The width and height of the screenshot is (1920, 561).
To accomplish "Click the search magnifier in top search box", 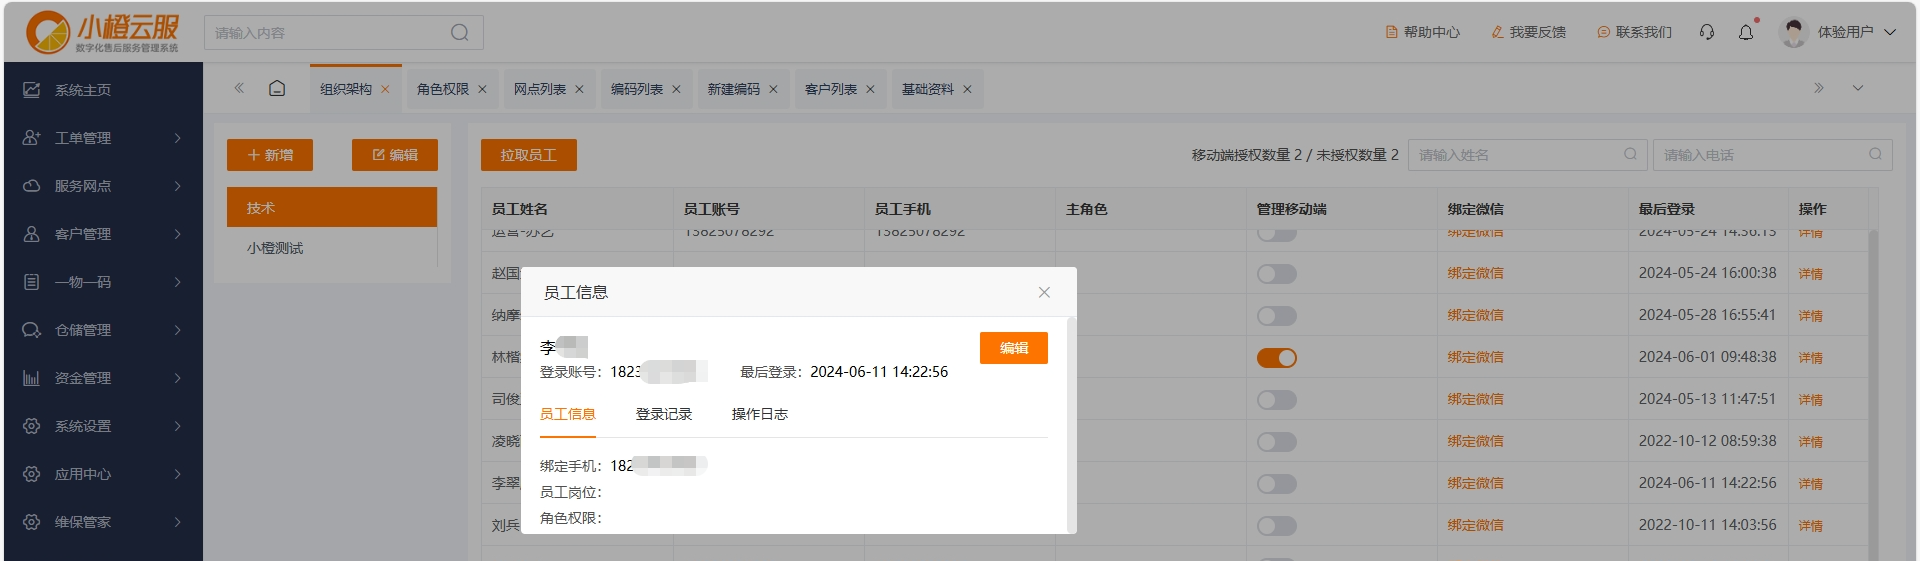I will click(459, 33).
